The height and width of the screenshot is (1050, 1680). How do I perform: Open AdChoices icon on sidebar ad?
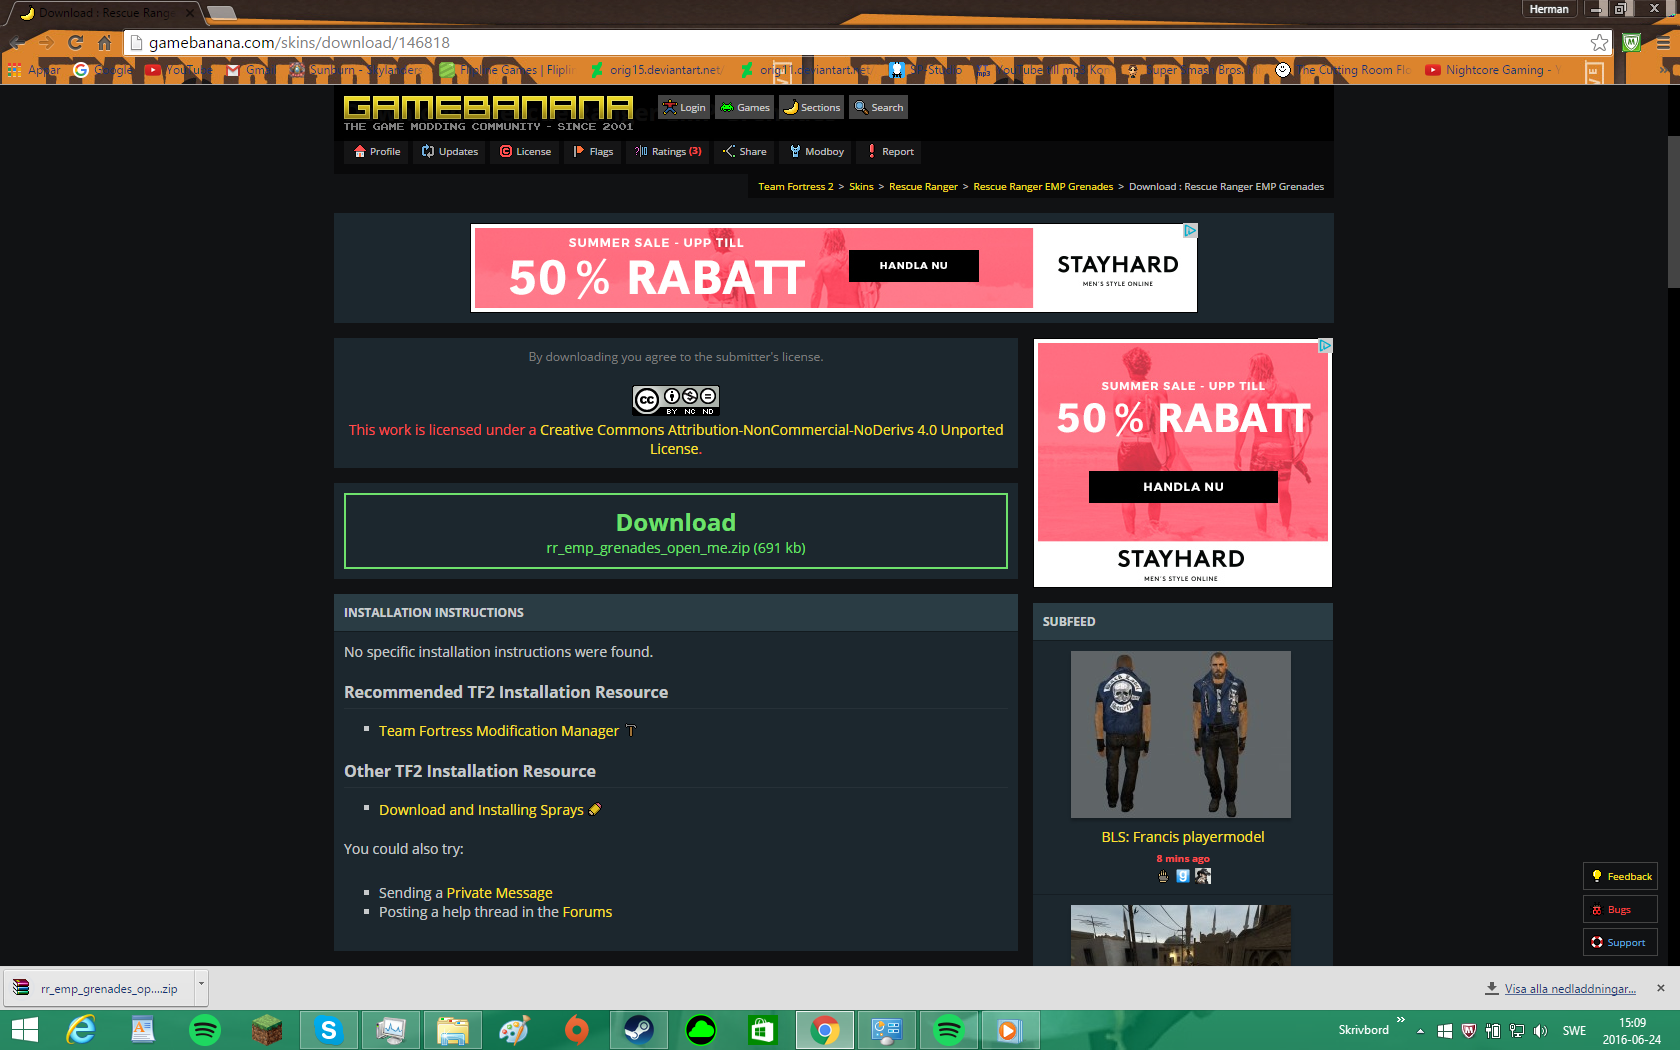click(1325, 346)
